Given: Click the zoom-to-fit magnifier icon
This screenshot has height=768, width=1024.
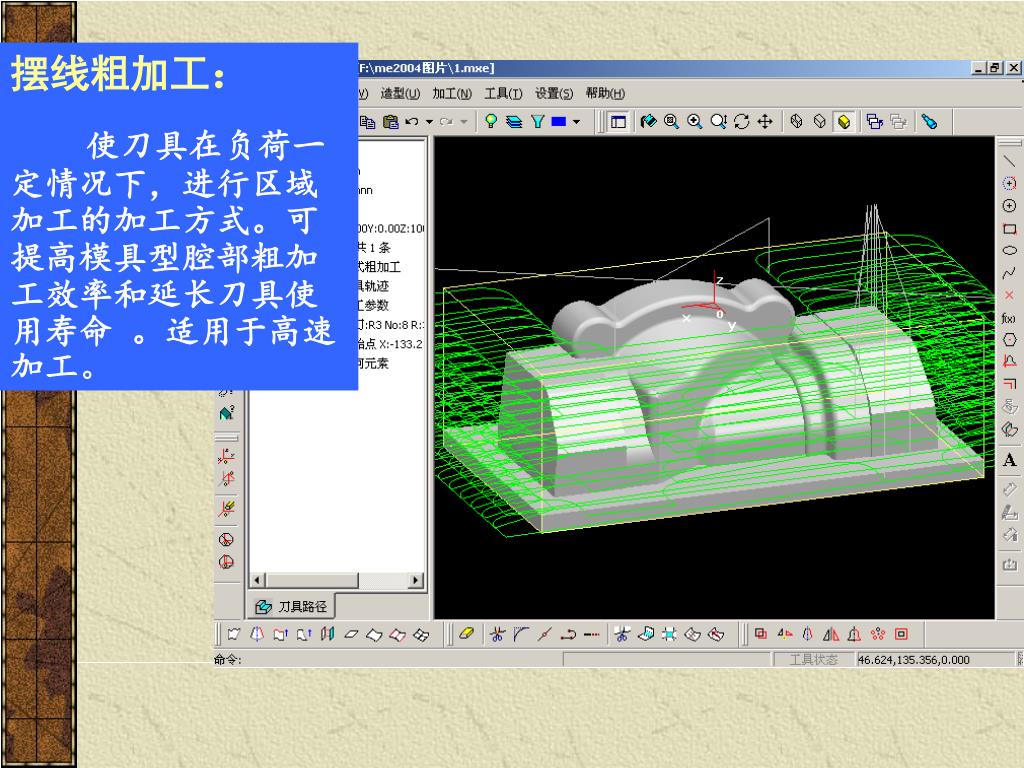Looking at the screenshot, I should click(671, 121).
